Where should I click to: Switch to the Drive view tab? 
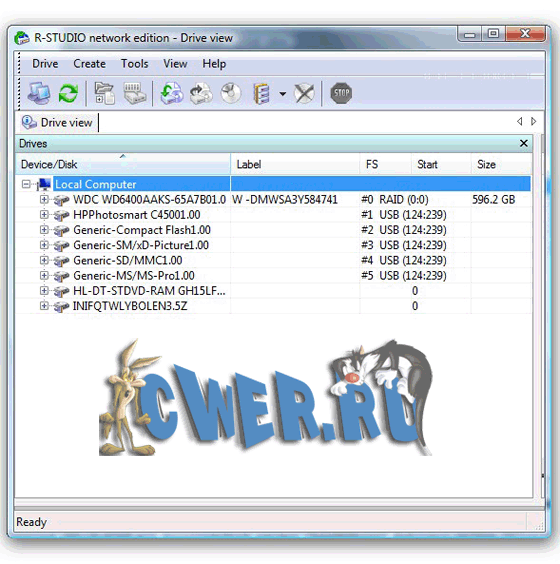tap(58, 123)
